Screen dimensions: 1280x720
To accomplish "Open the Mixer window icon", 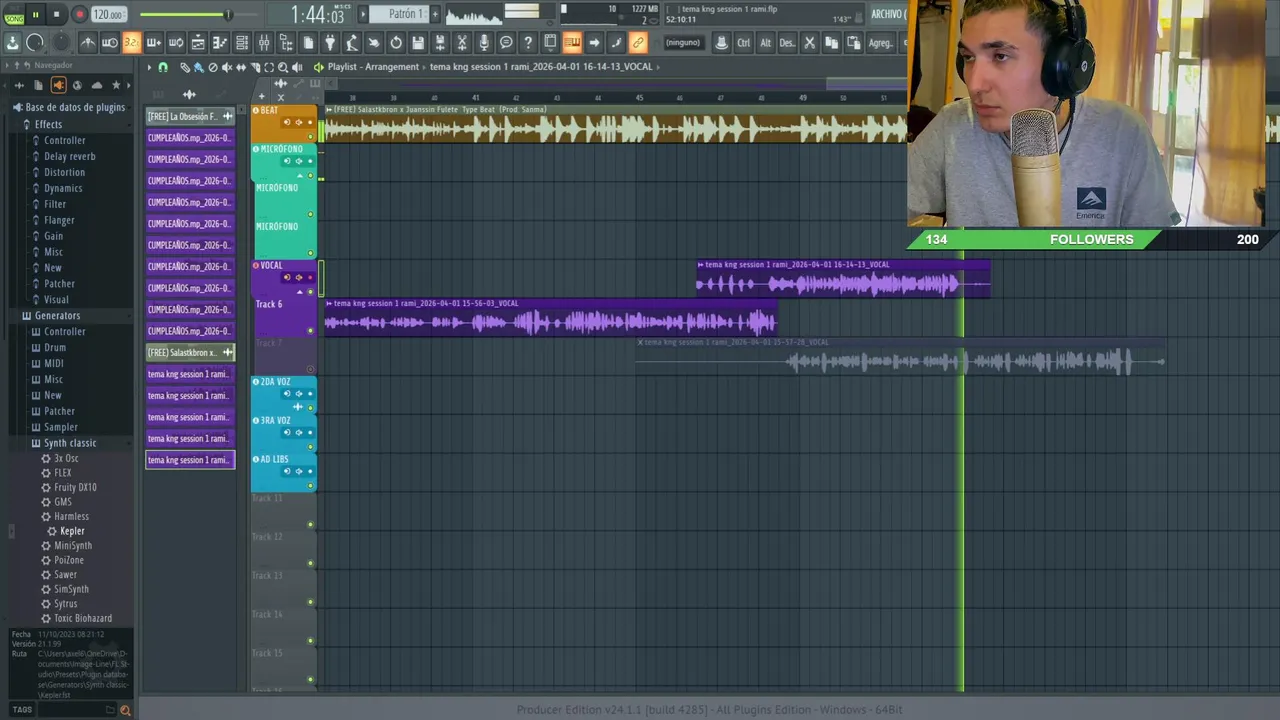I will coord(264,43).
